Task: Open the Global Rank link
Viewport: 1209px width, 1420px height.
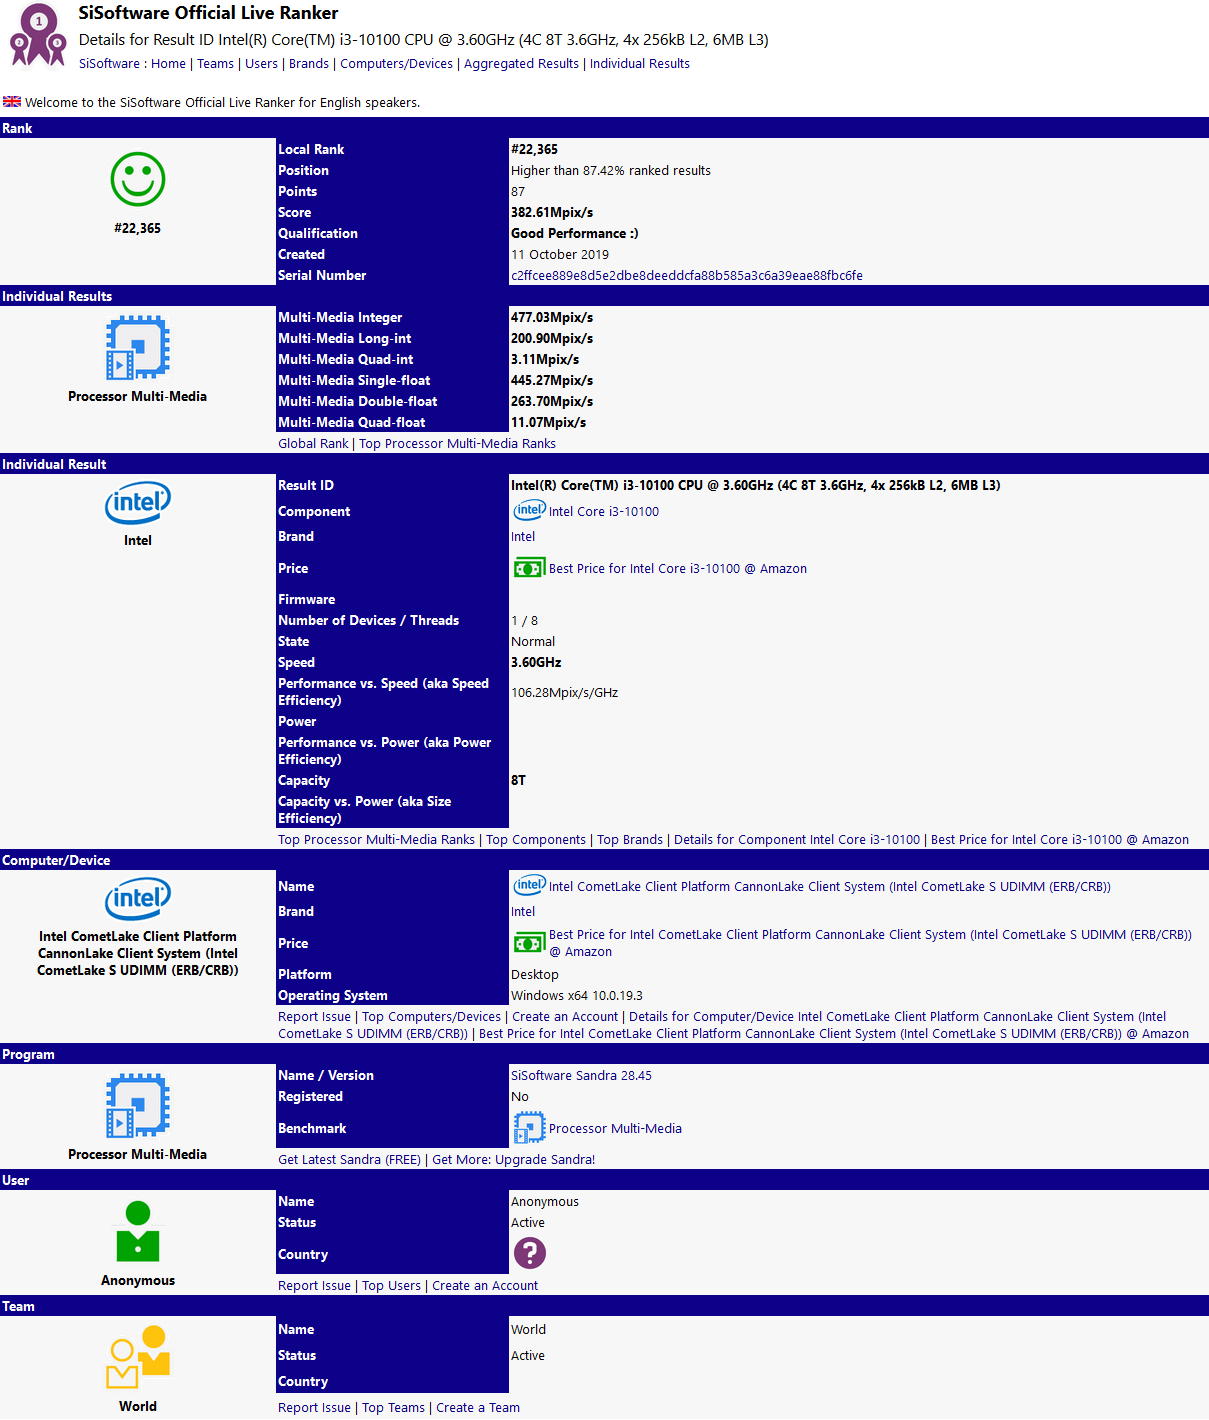Action: (x=313, y=444)
